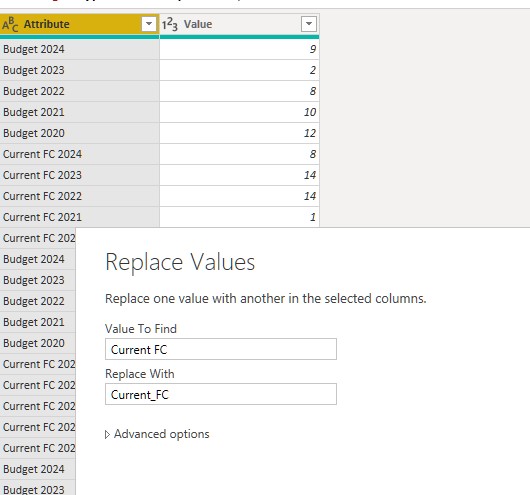This screenshot has width=530, height=495.
Task: Click value 8 in the Budget 2022 row
Action: [239, 91]
